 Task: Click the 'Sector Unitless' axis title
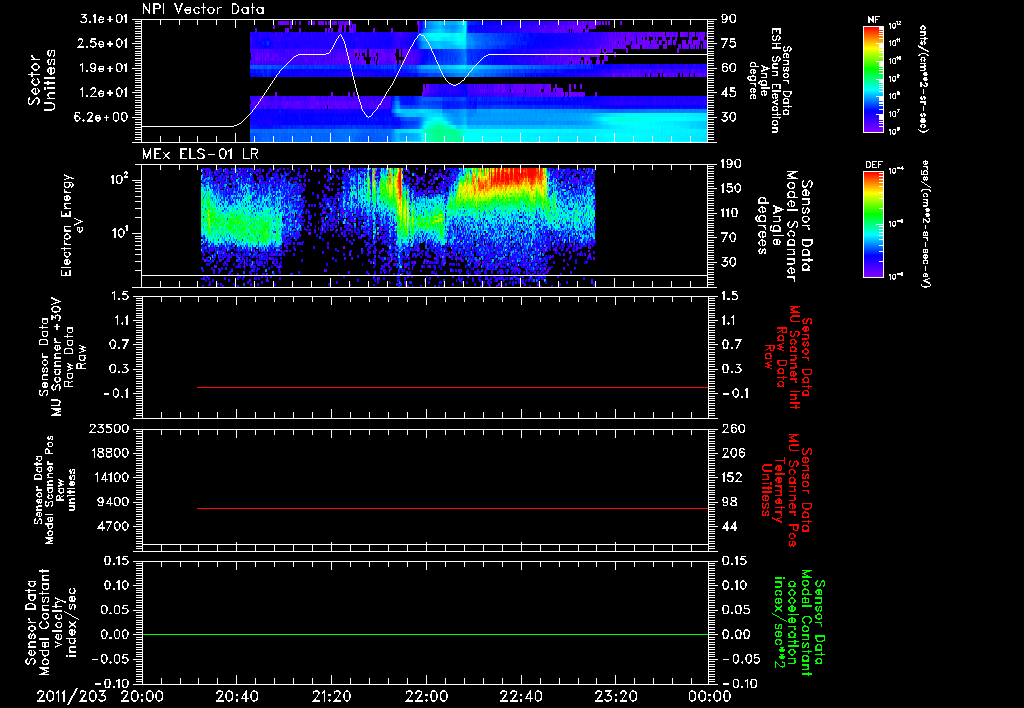pyautogui.click(x=42, y=80)
